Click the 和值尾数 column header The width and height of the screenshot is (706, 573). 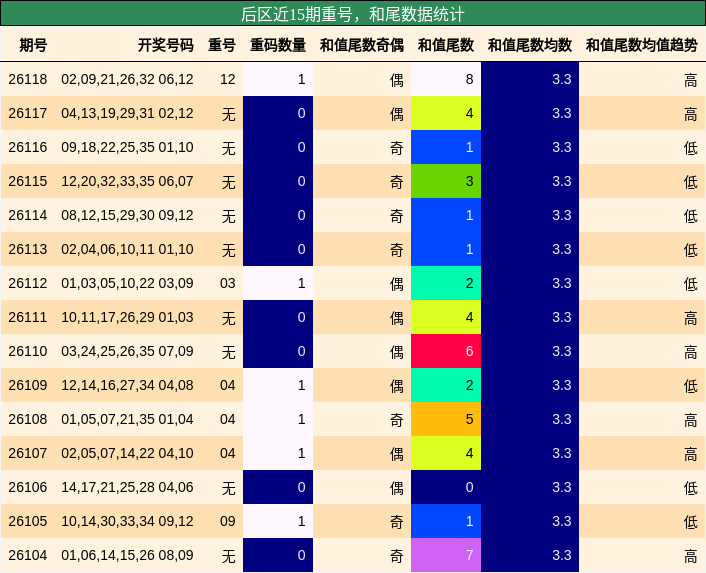tap(446, 45)
